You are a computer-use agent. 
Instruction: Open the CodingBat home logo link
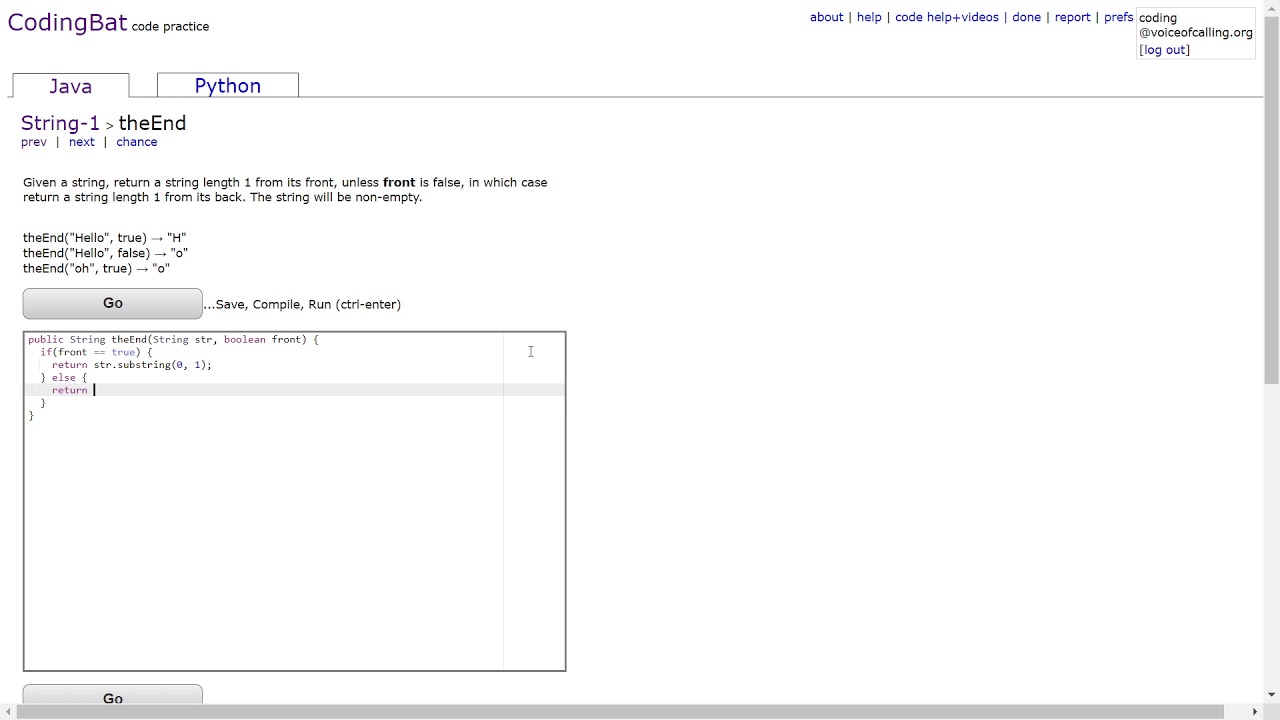(67, 23)
